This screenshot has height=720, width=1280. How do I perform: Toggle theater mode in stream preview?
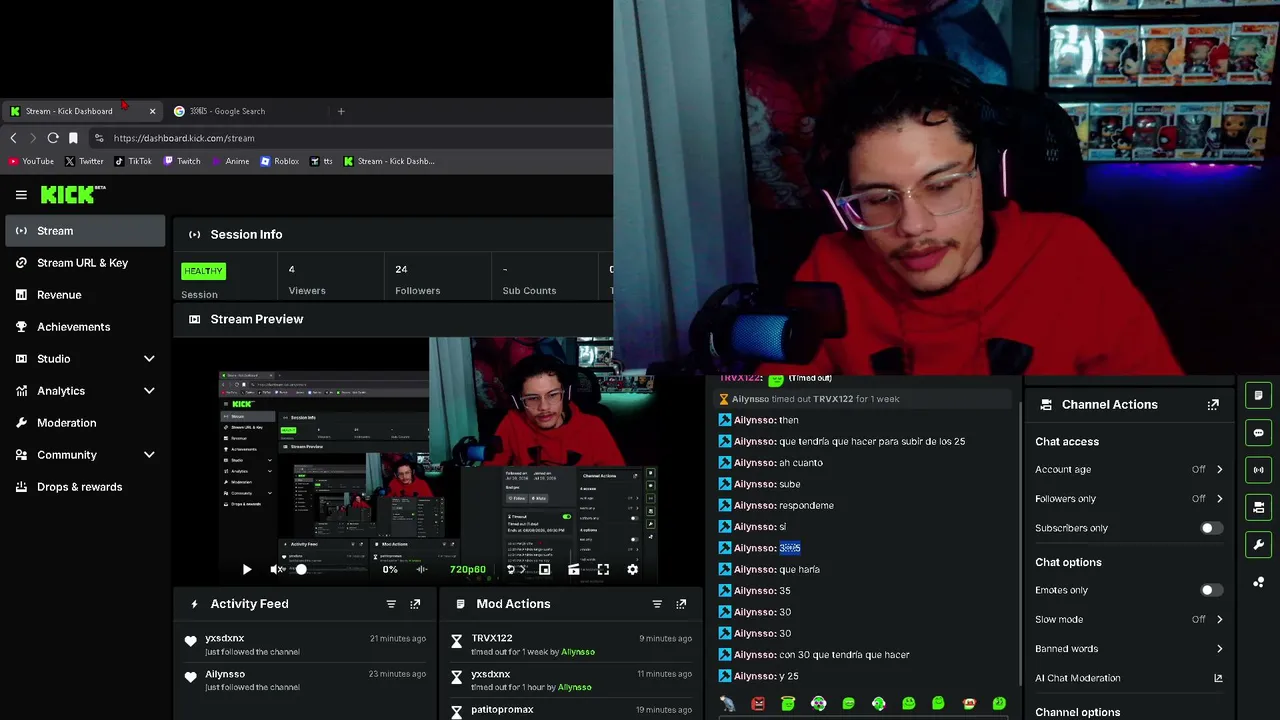coord(574,570)
